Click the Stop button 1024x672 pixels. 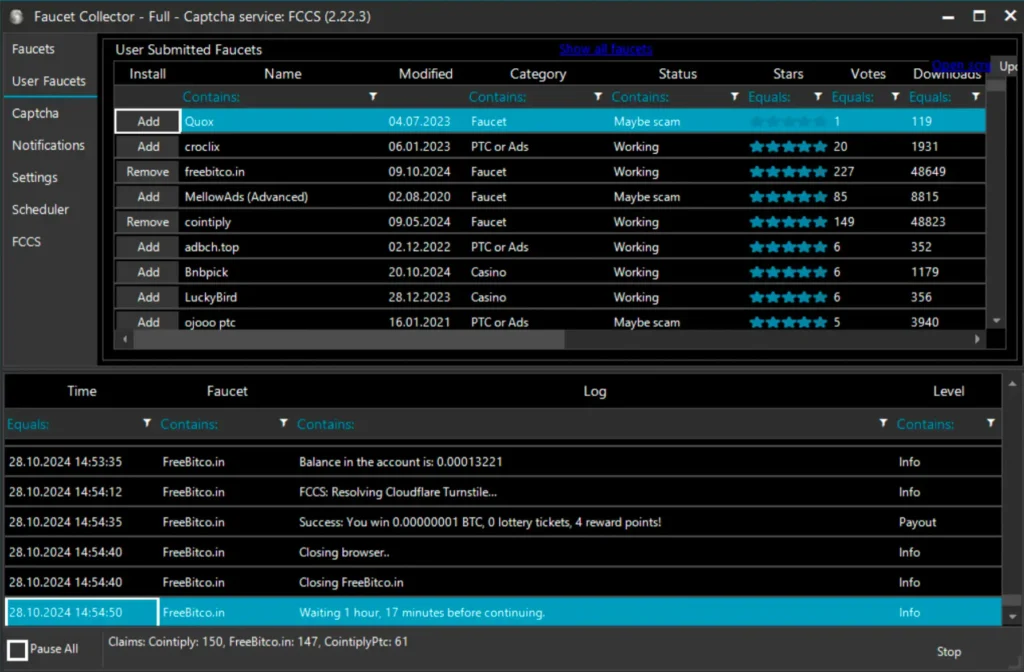pyautogui.click(x=948, y=652)
